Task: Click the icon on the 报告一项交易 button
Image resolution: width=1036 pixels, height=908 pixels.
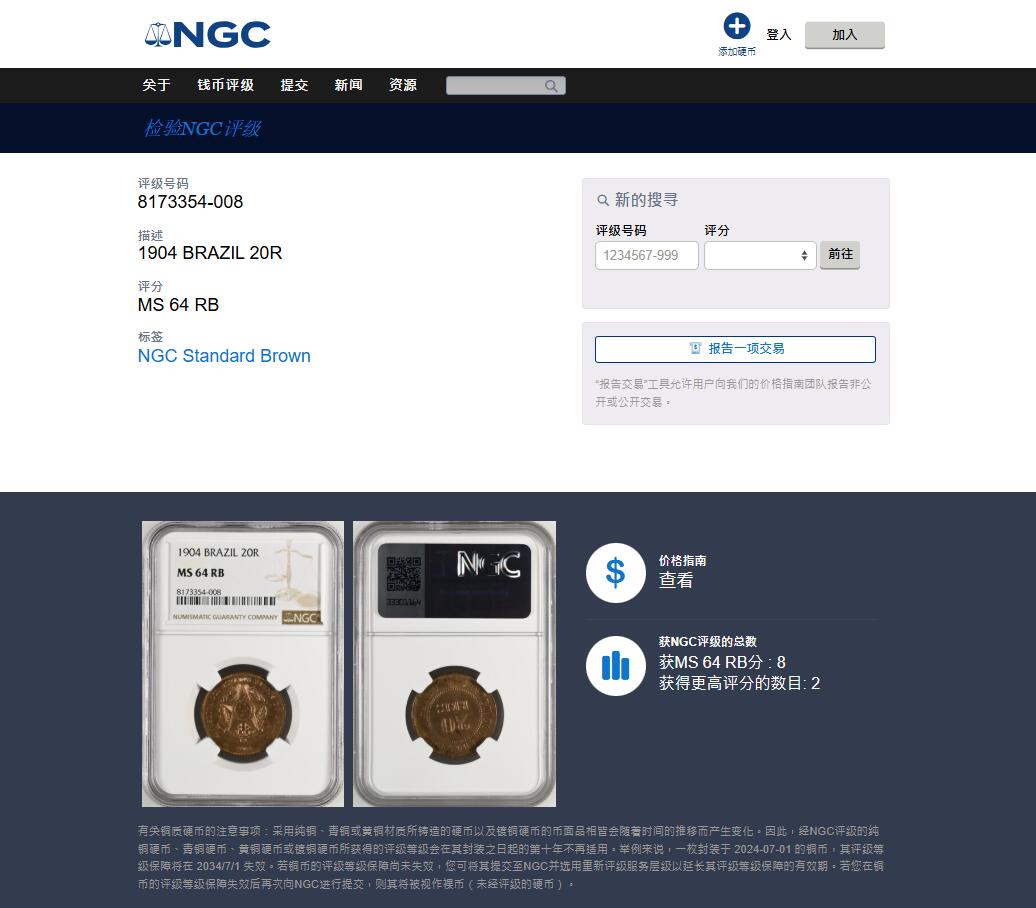Action: click(695, 348)
